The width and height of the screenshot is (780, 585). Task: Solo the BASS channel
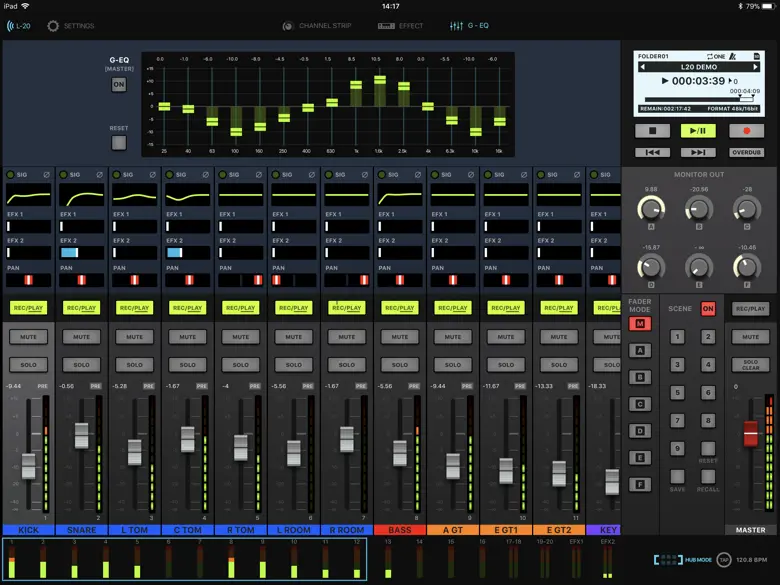pos(399,364)
